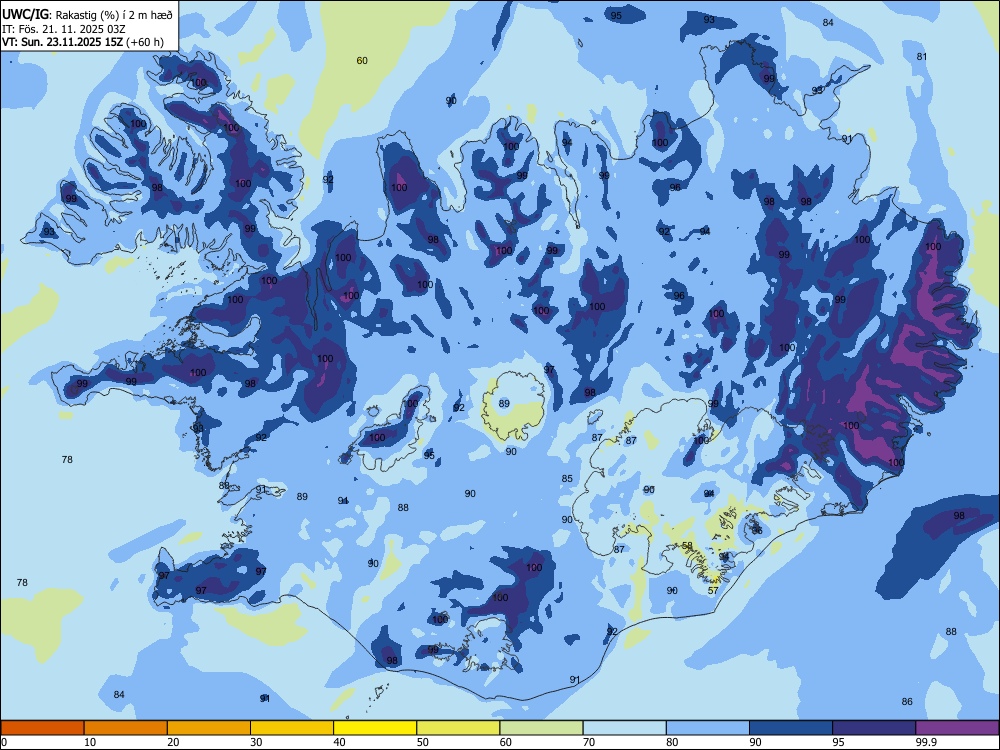Pick the light green 60–70 legend swatch
1000x750 pixels.
click(541, 728)
